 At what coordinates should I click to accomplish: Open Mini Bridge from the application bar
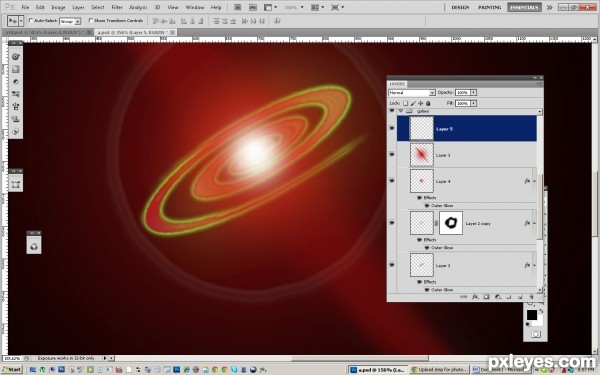(x=253, y=7)
